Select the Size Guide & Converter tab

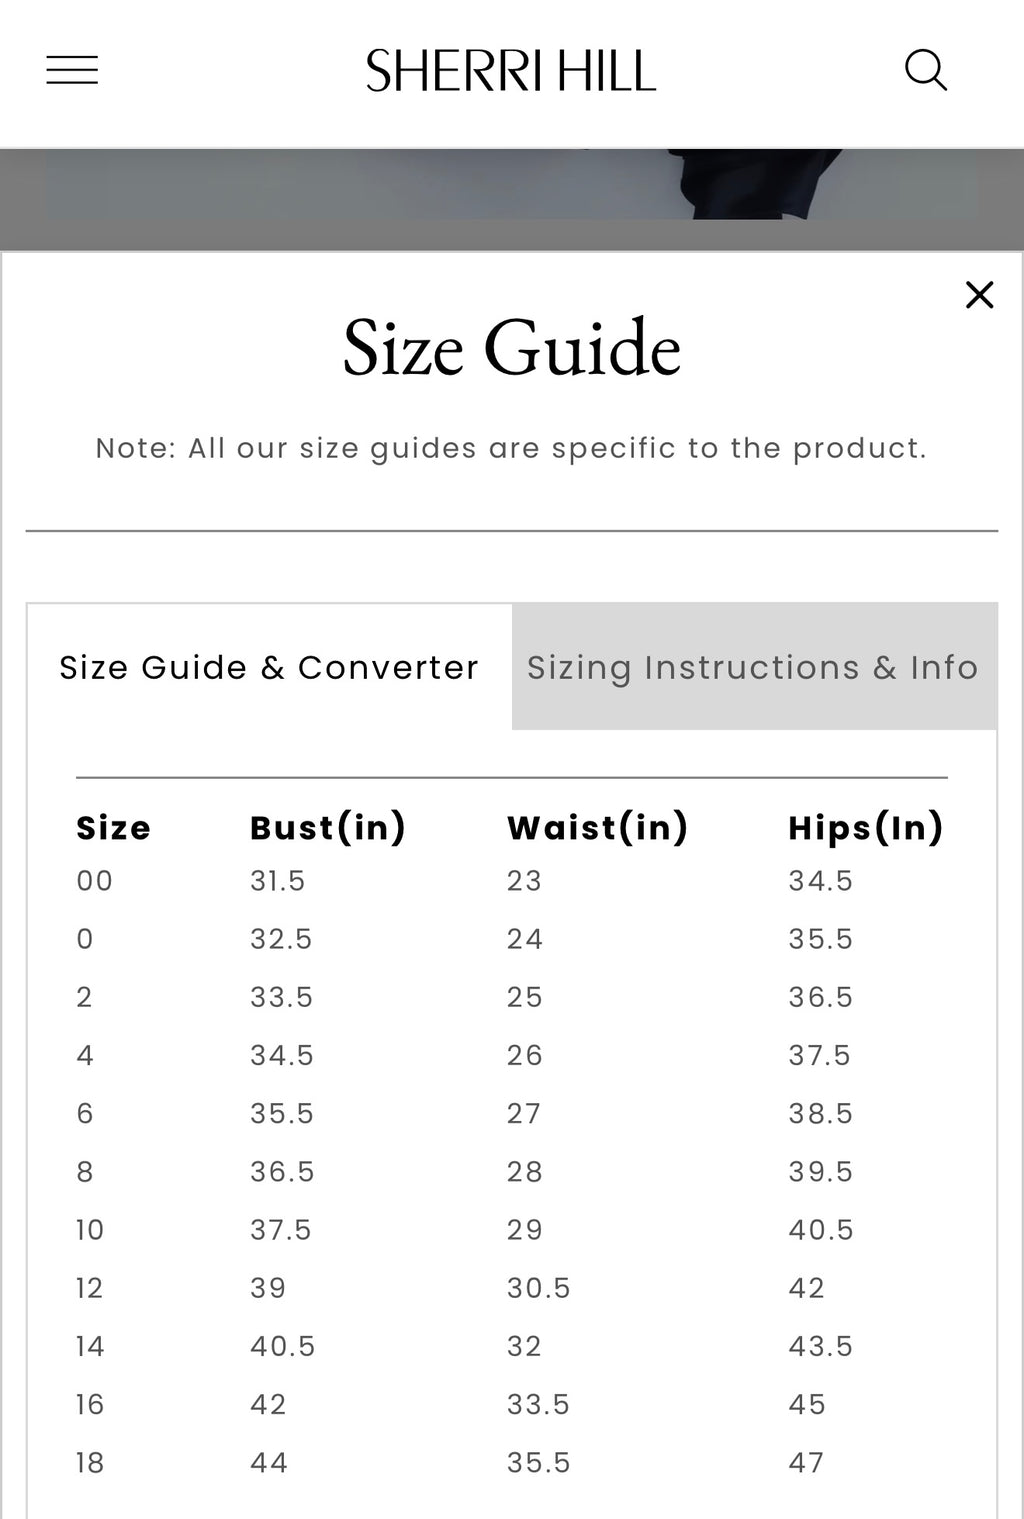point(269,667)
